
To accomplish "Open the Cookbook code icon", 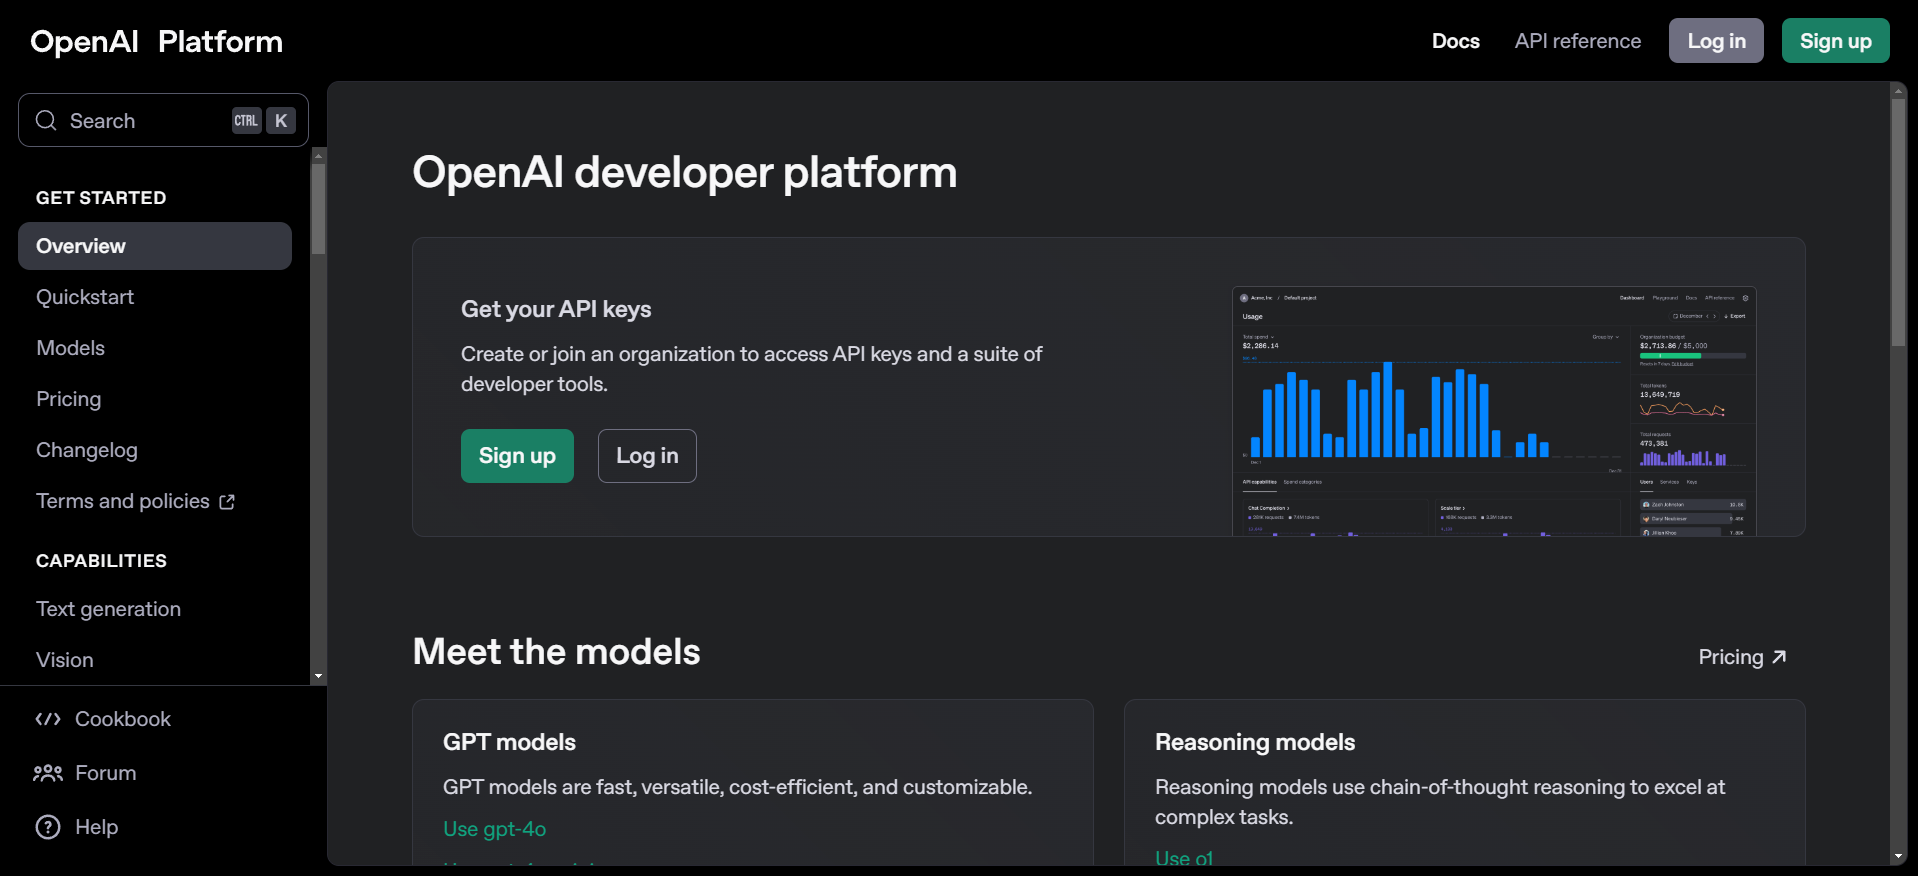I will (x=48, y=719).
